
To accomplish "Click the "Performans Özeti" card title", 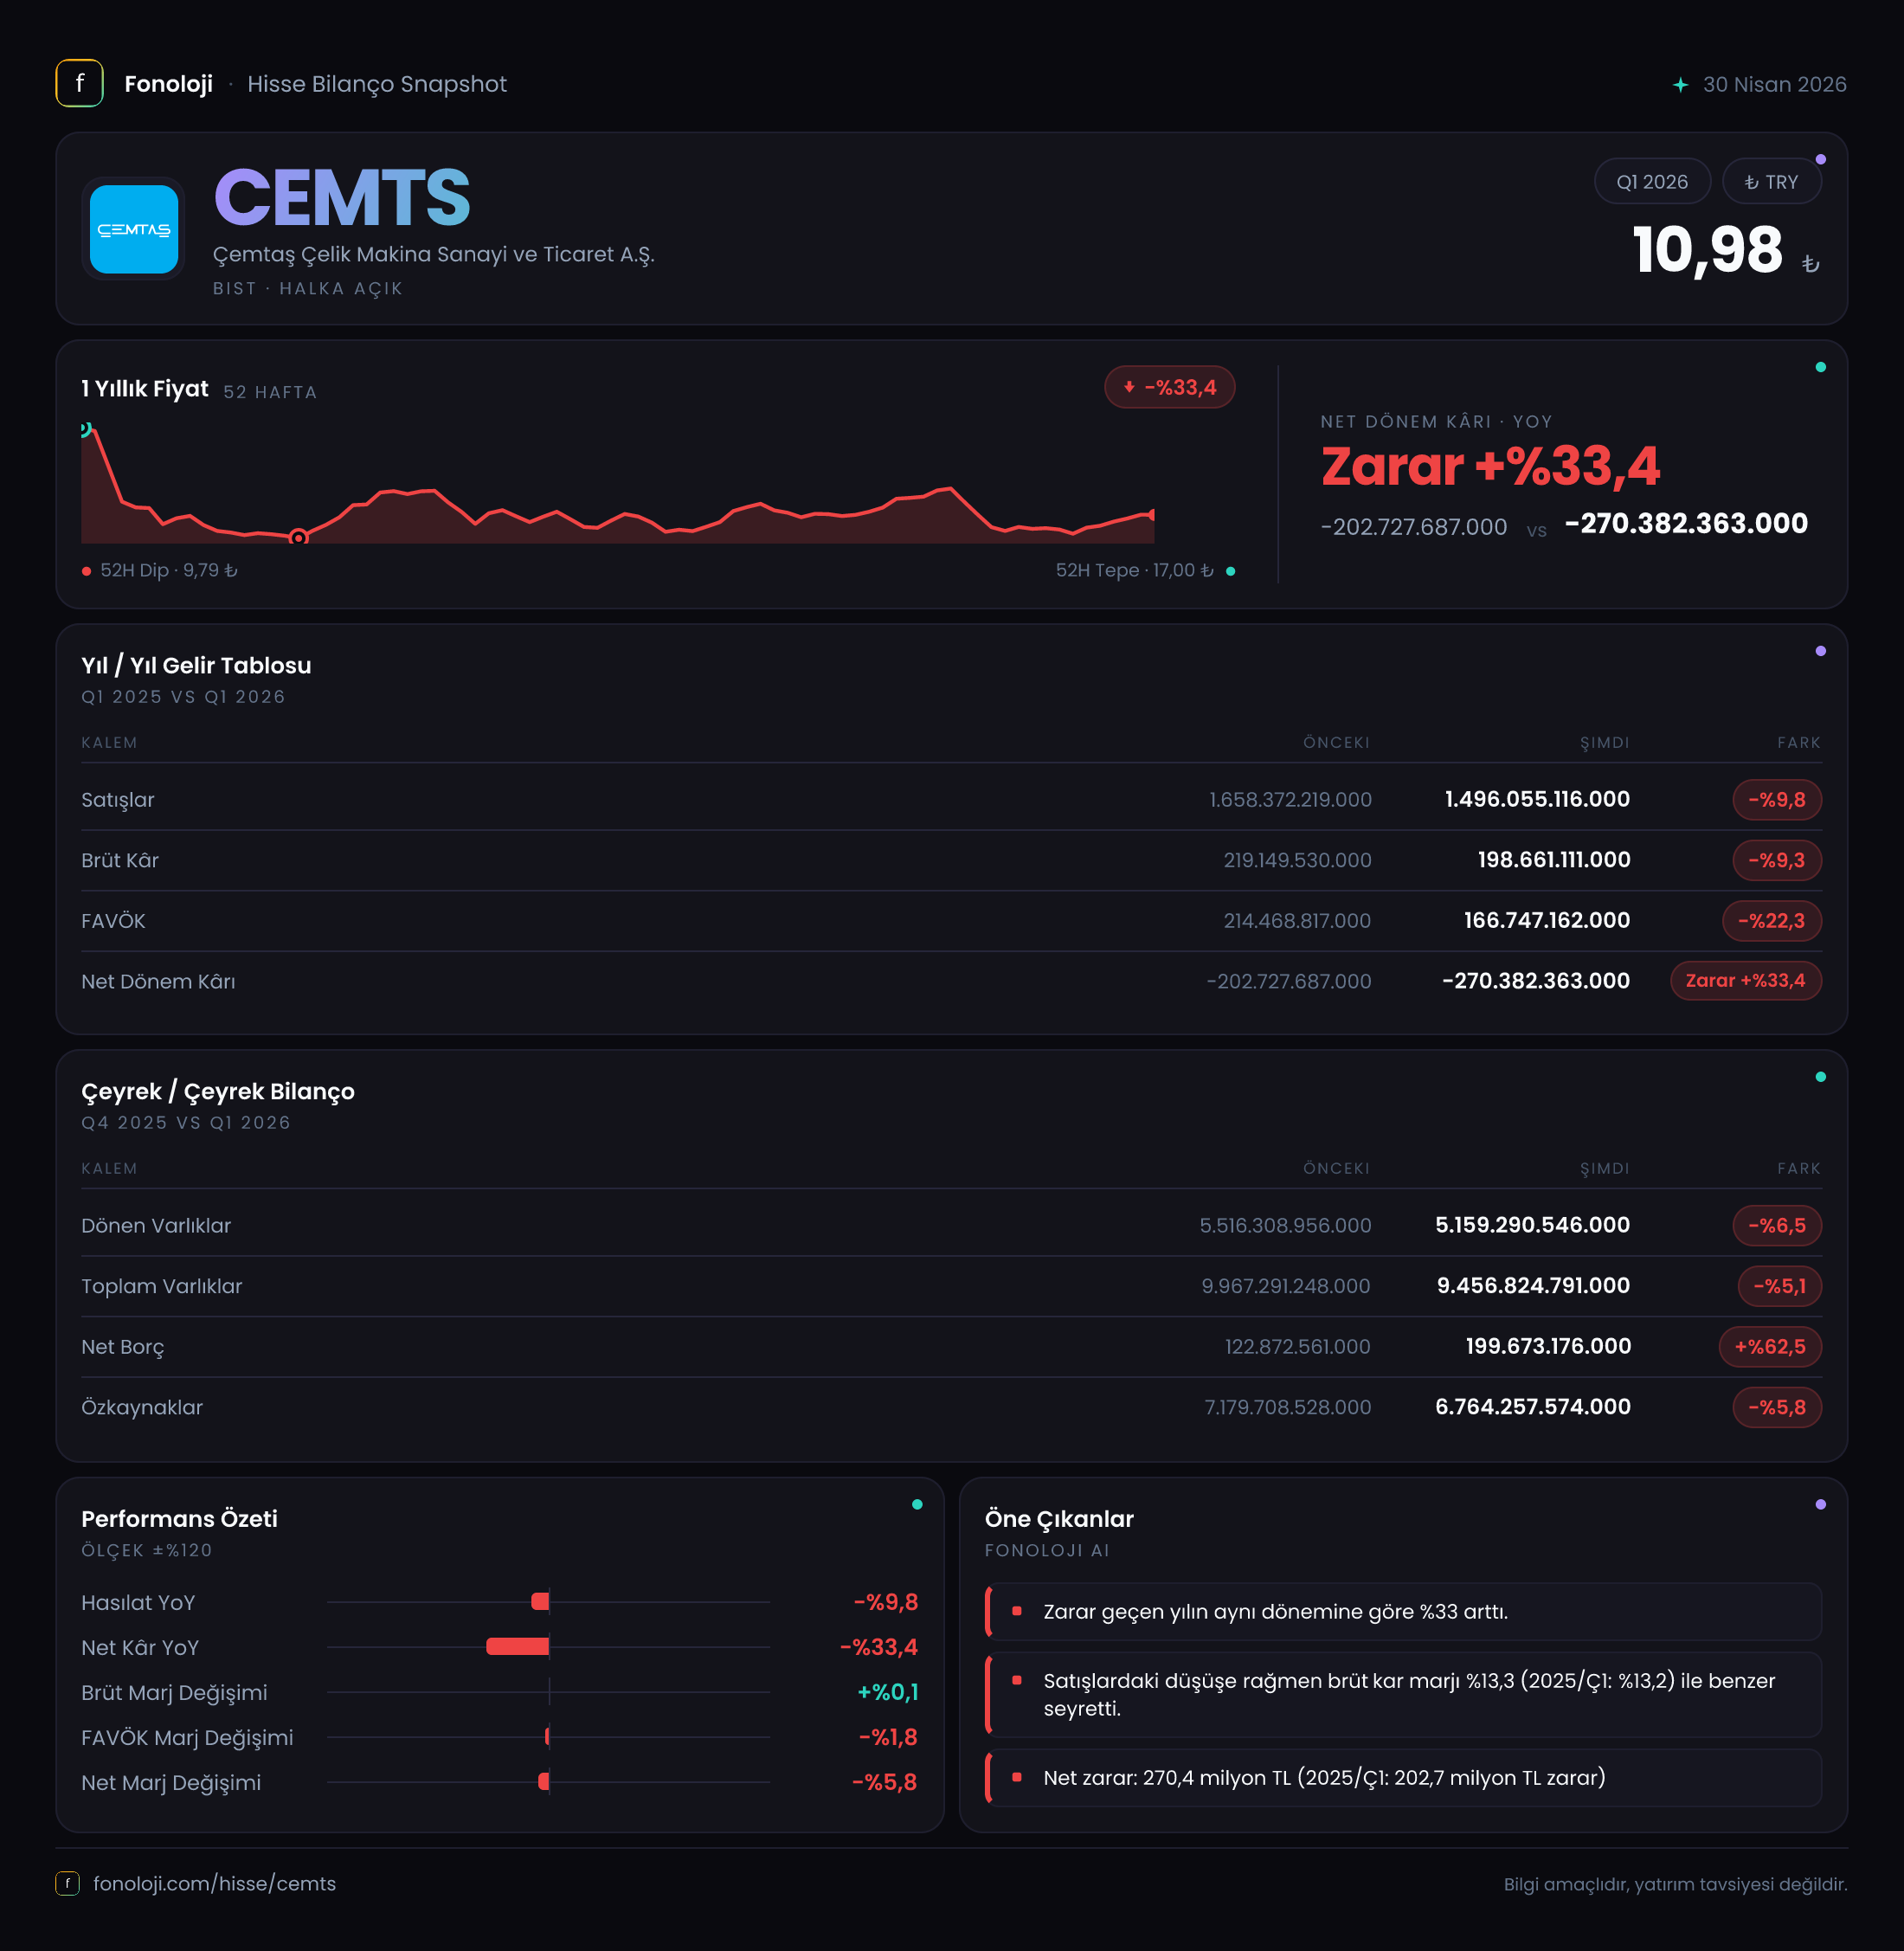I will point(179,1519).
